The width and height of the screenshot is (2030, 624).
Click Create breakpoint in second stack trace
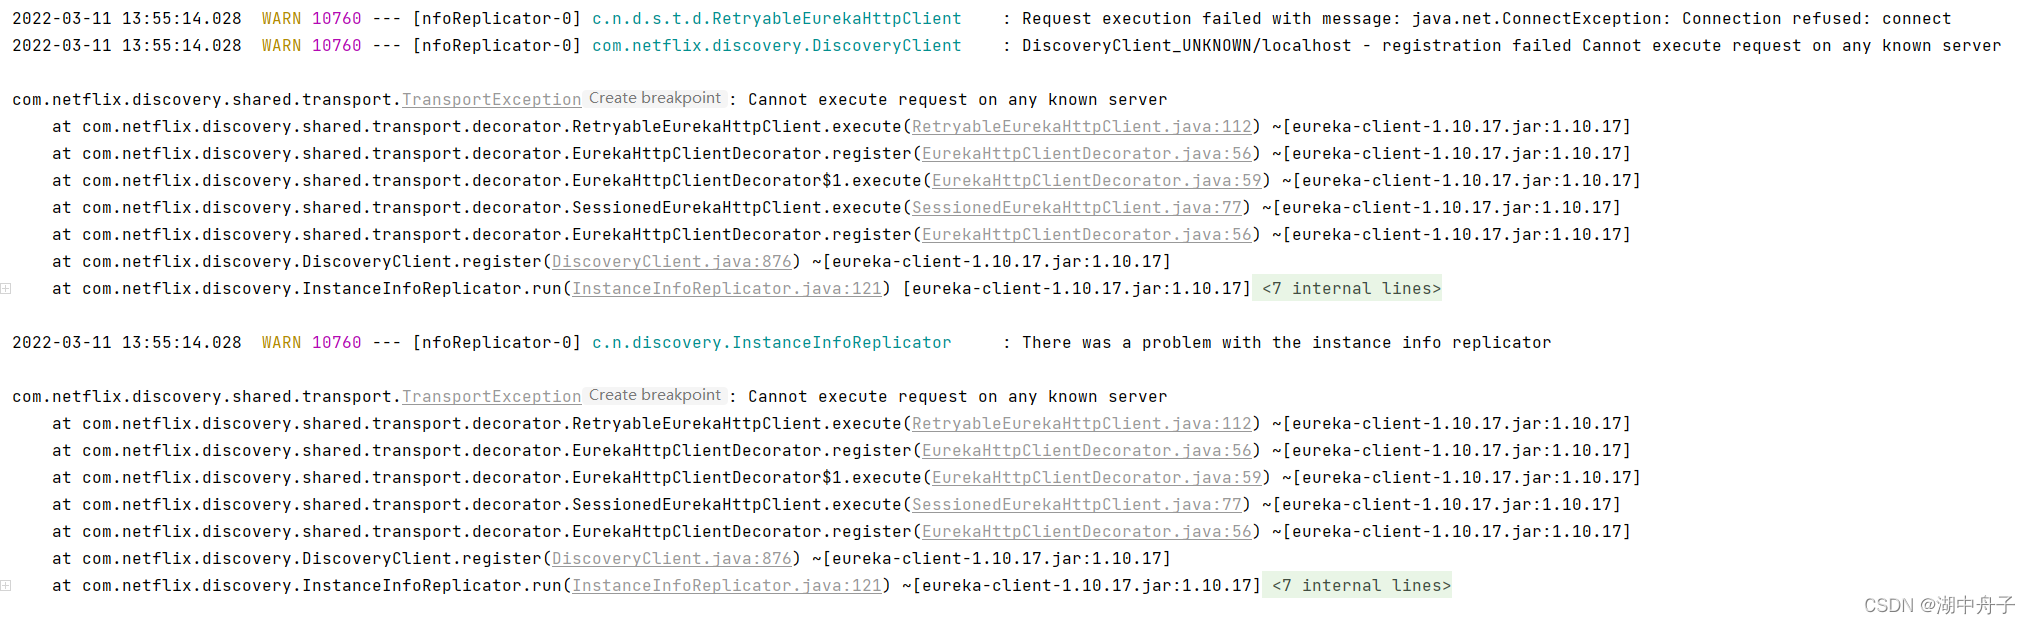[655, 395]
